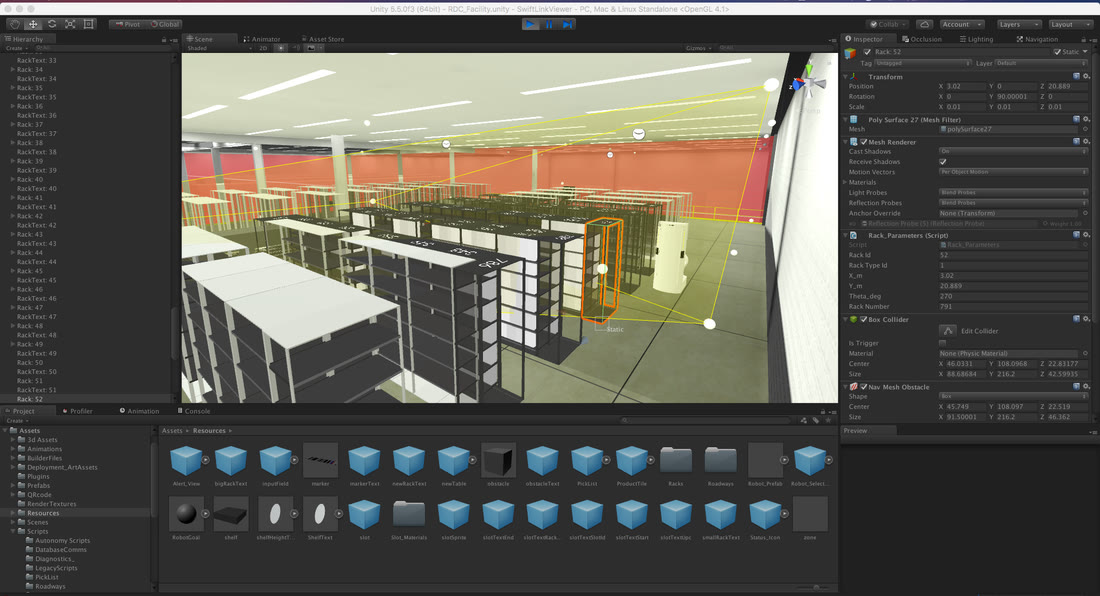Select the Move tool in toolbar
The width and height of the screenshot is (1100, 596).
pyautogui.click(x=33, y=24)
